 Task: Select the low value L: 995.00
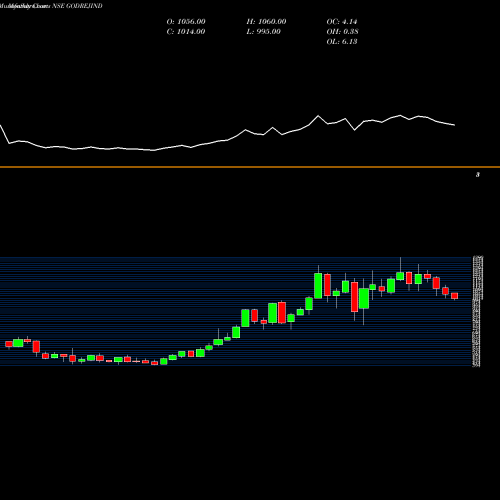tap(264, 32)
